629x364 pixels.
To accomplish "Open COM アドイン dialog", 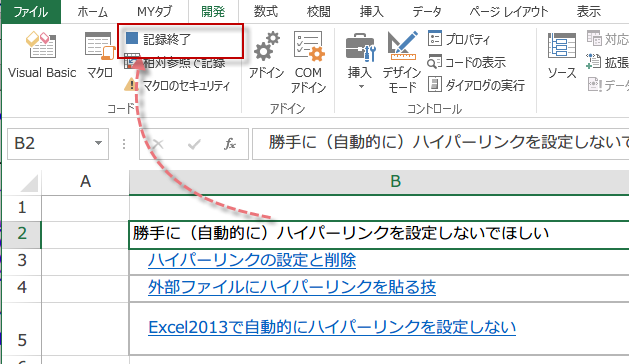I will click(x=308, y=62).
